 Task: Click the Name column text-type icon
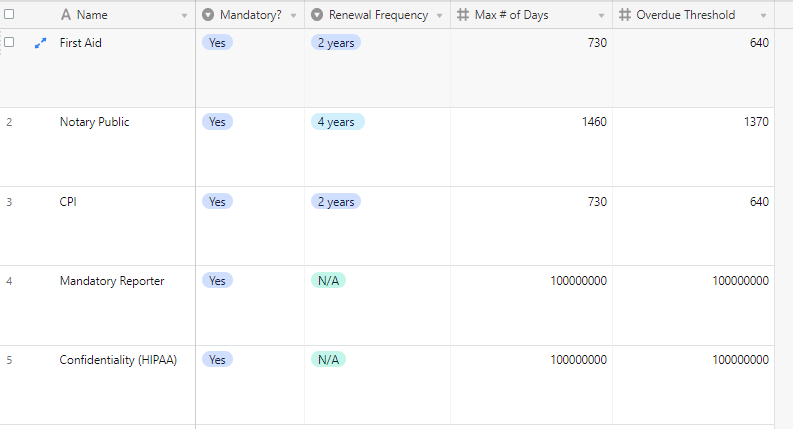coord(66,15)
